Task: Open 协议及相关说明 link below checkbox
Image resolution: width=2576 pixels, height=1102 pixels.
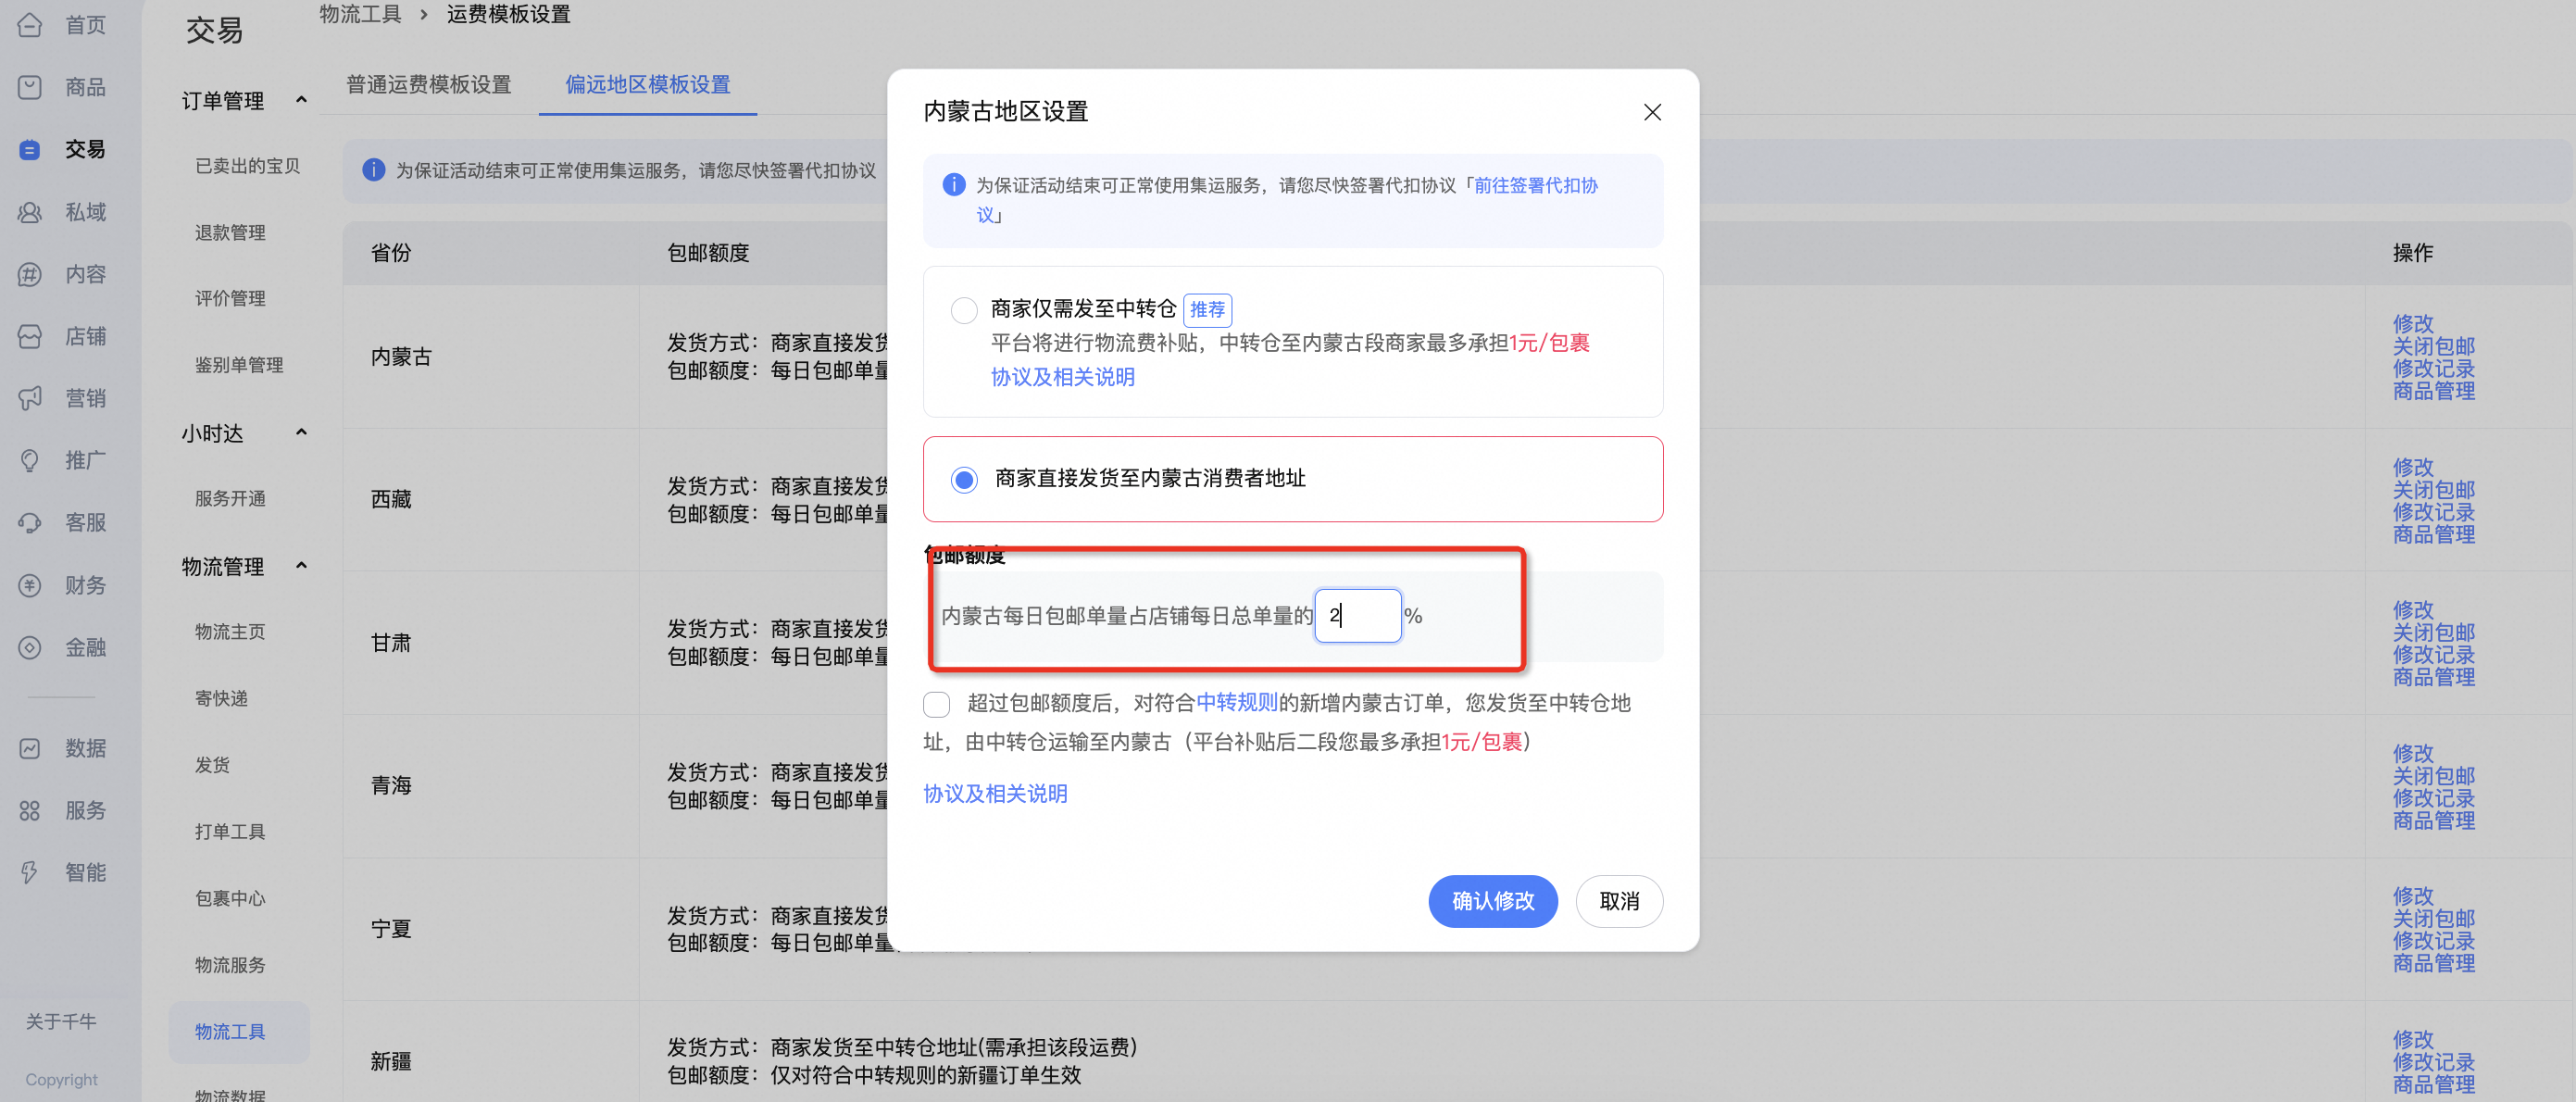Action: (x=995, y=794)
